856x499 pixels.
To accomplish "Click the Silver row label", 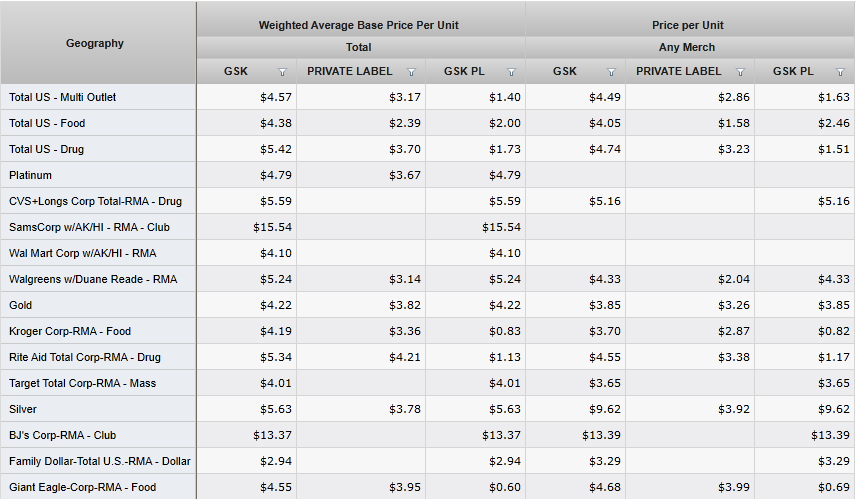I will 23,409.
